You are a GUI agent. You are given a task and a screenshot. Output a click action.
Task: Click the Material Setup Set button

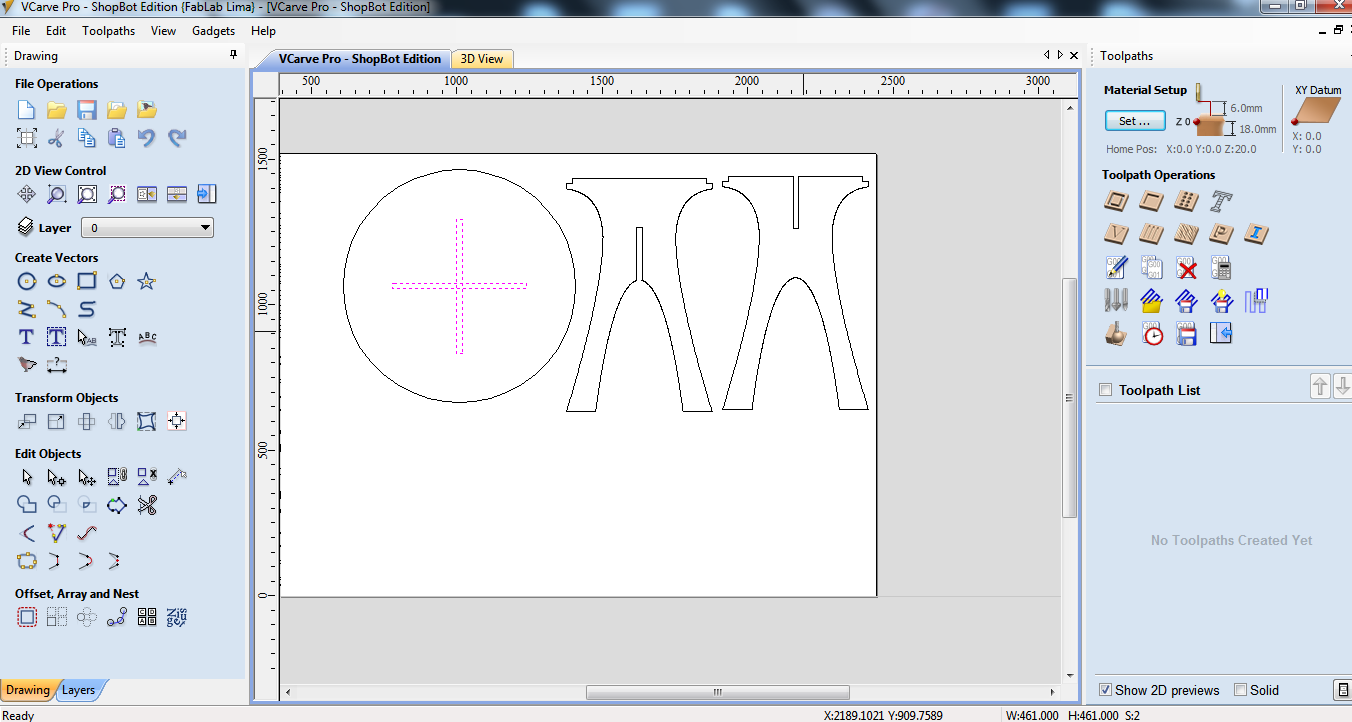(x=1135, y=121)
